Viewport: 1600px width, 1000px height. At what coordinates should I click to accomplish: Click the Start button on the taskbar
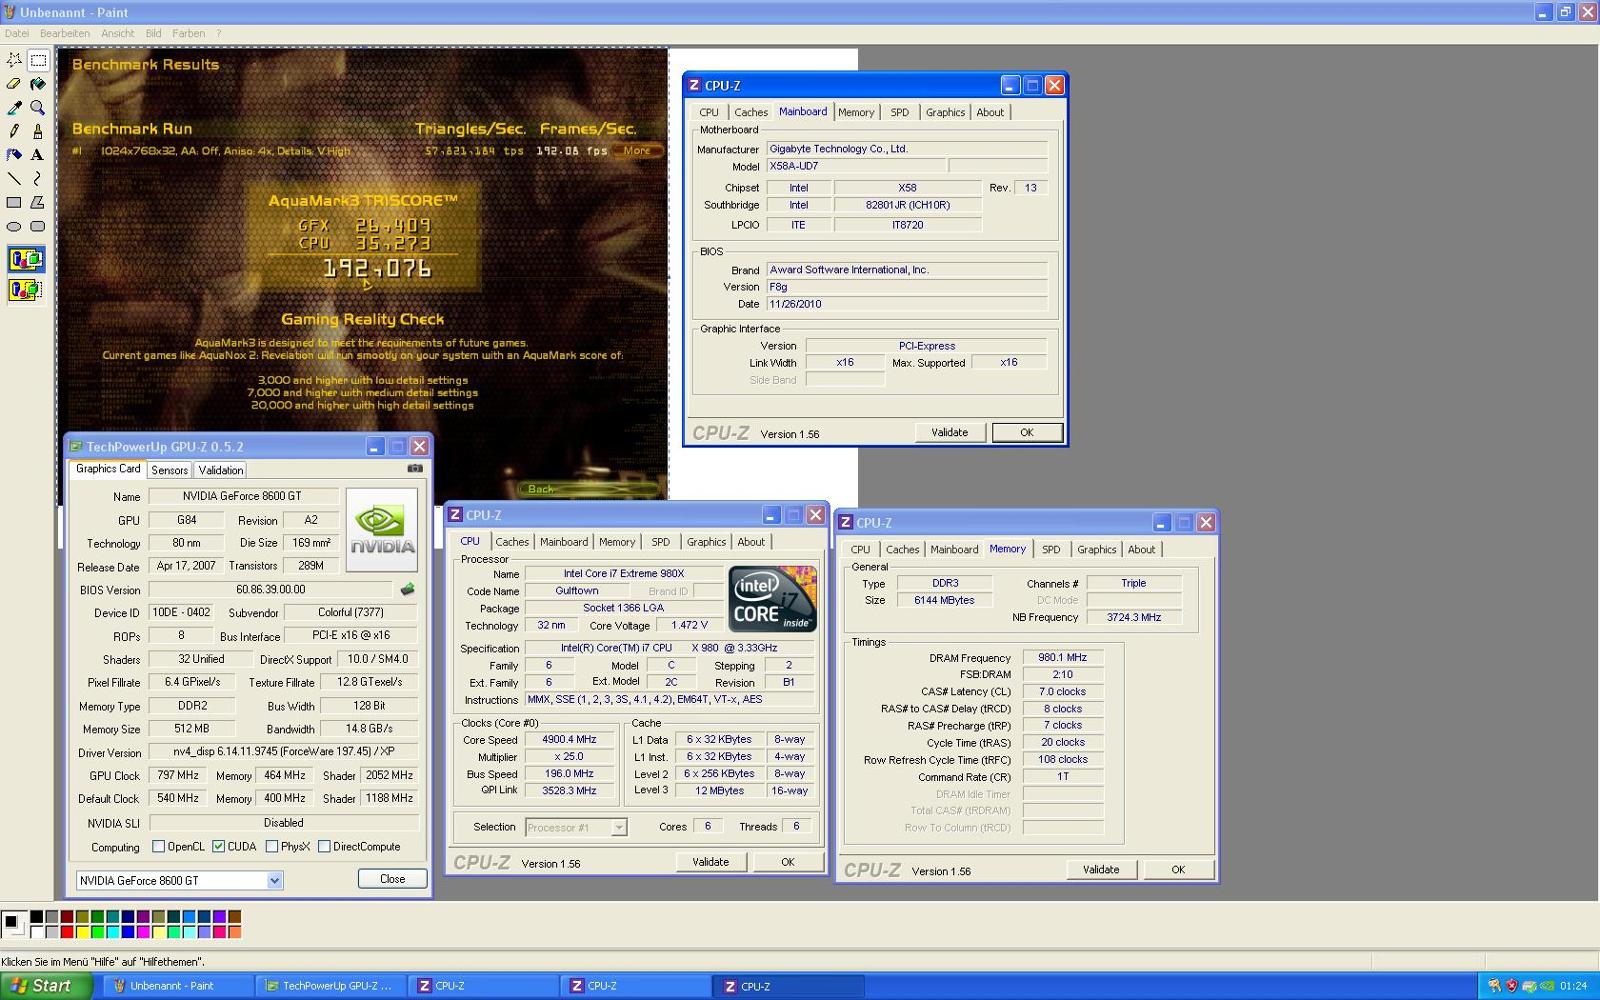tap(46, 986)
